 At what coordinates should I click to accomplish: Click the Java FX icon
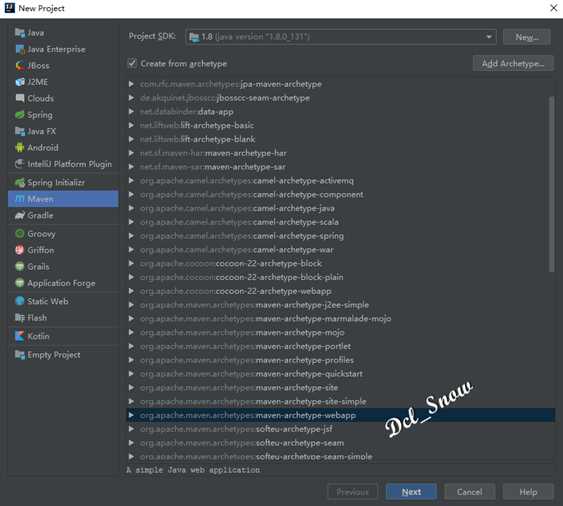tap(20, 131)
